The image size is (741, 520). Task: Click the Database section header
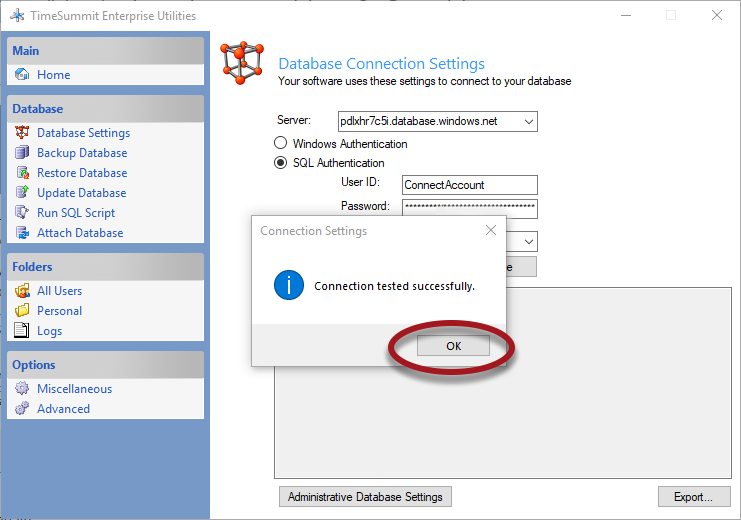click(105, 109)
